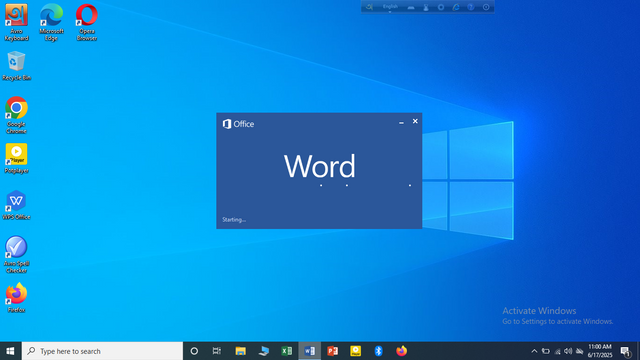Open the Windows Start menu

(x=11, y=351)
